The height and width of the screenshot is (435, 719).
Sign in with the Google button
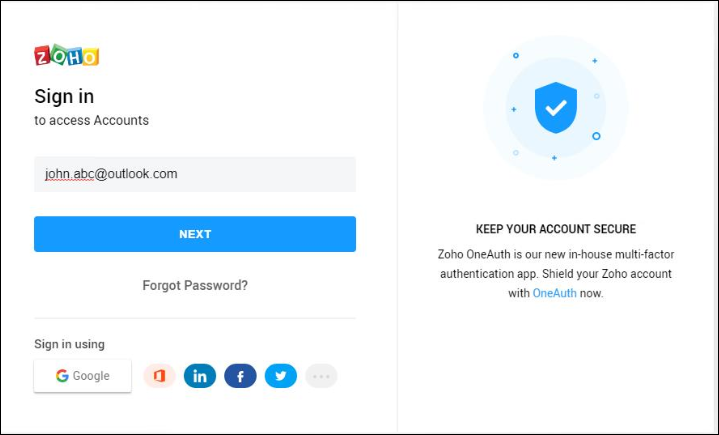(83, 376)
